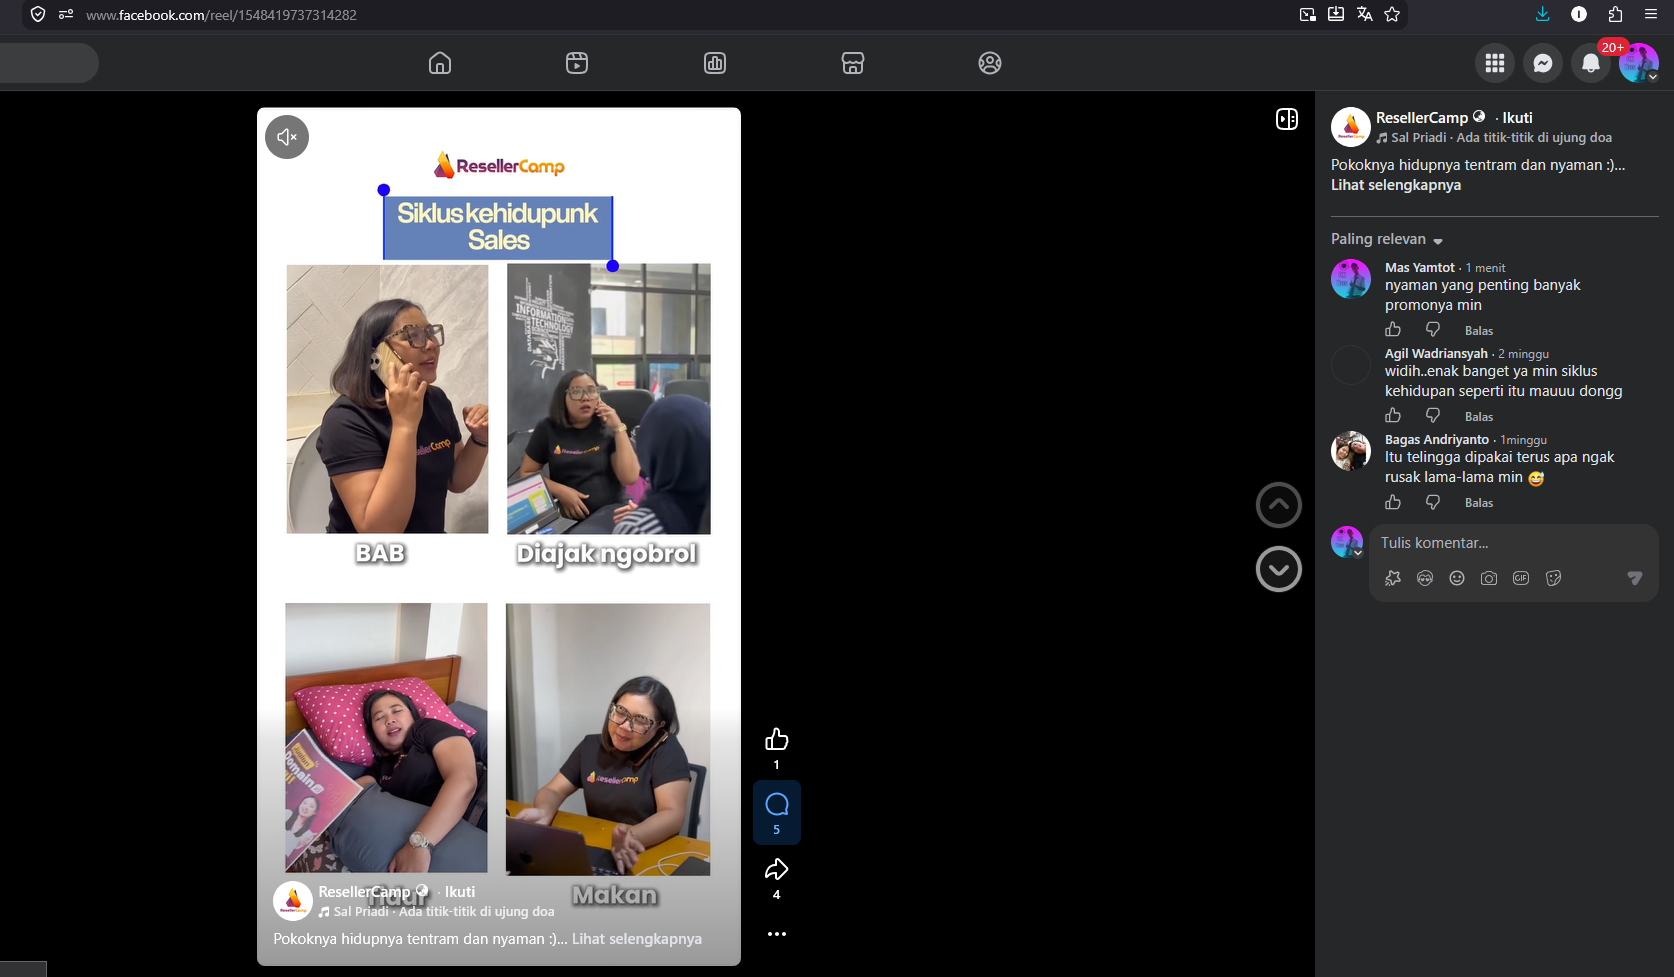1674x977 pixels.
Task: Bookmark this page with the star icon
Action: point(1392,14)
